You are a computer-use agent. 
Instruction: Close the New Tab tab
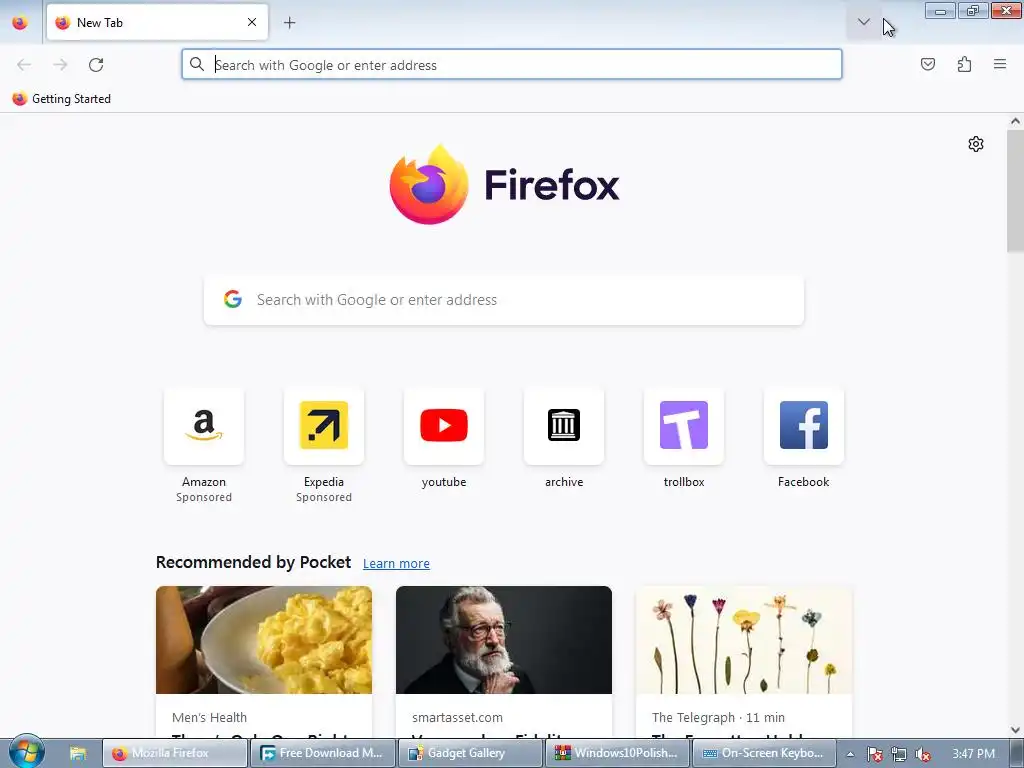(x=251, y=22)
